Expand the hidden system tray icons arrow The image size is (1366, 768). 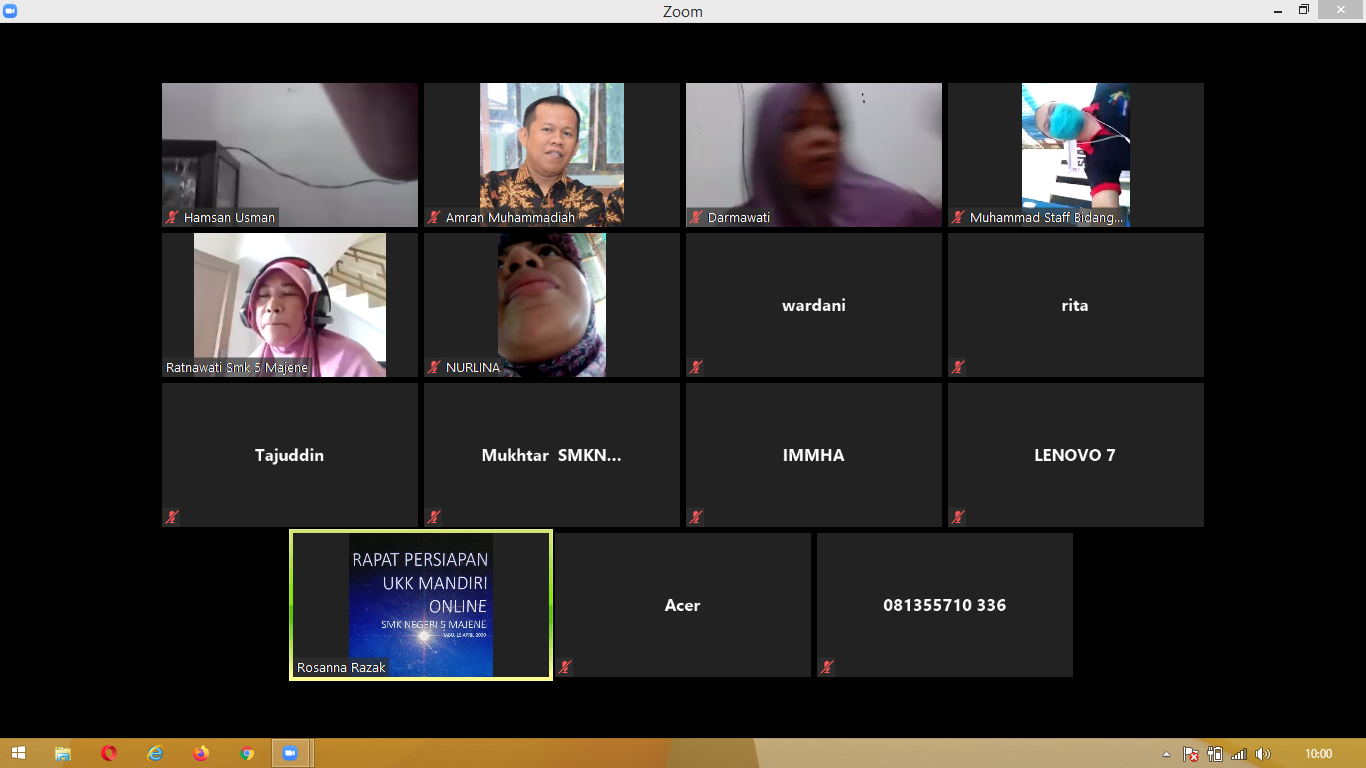[1166, 754]
